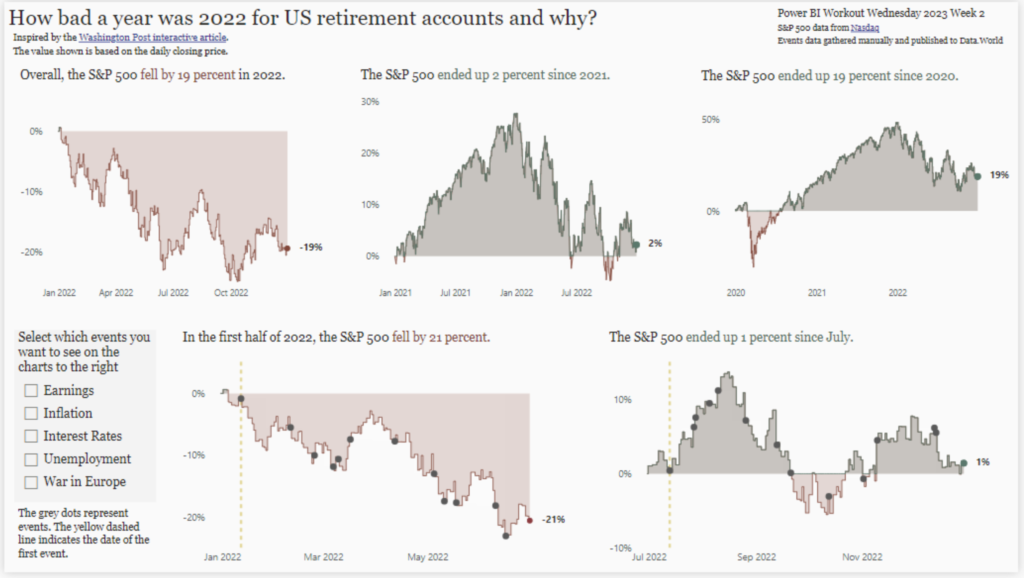Enable the War in Europe checkbox
This screenshot has width=1024, height=578.
coord(31,482)
